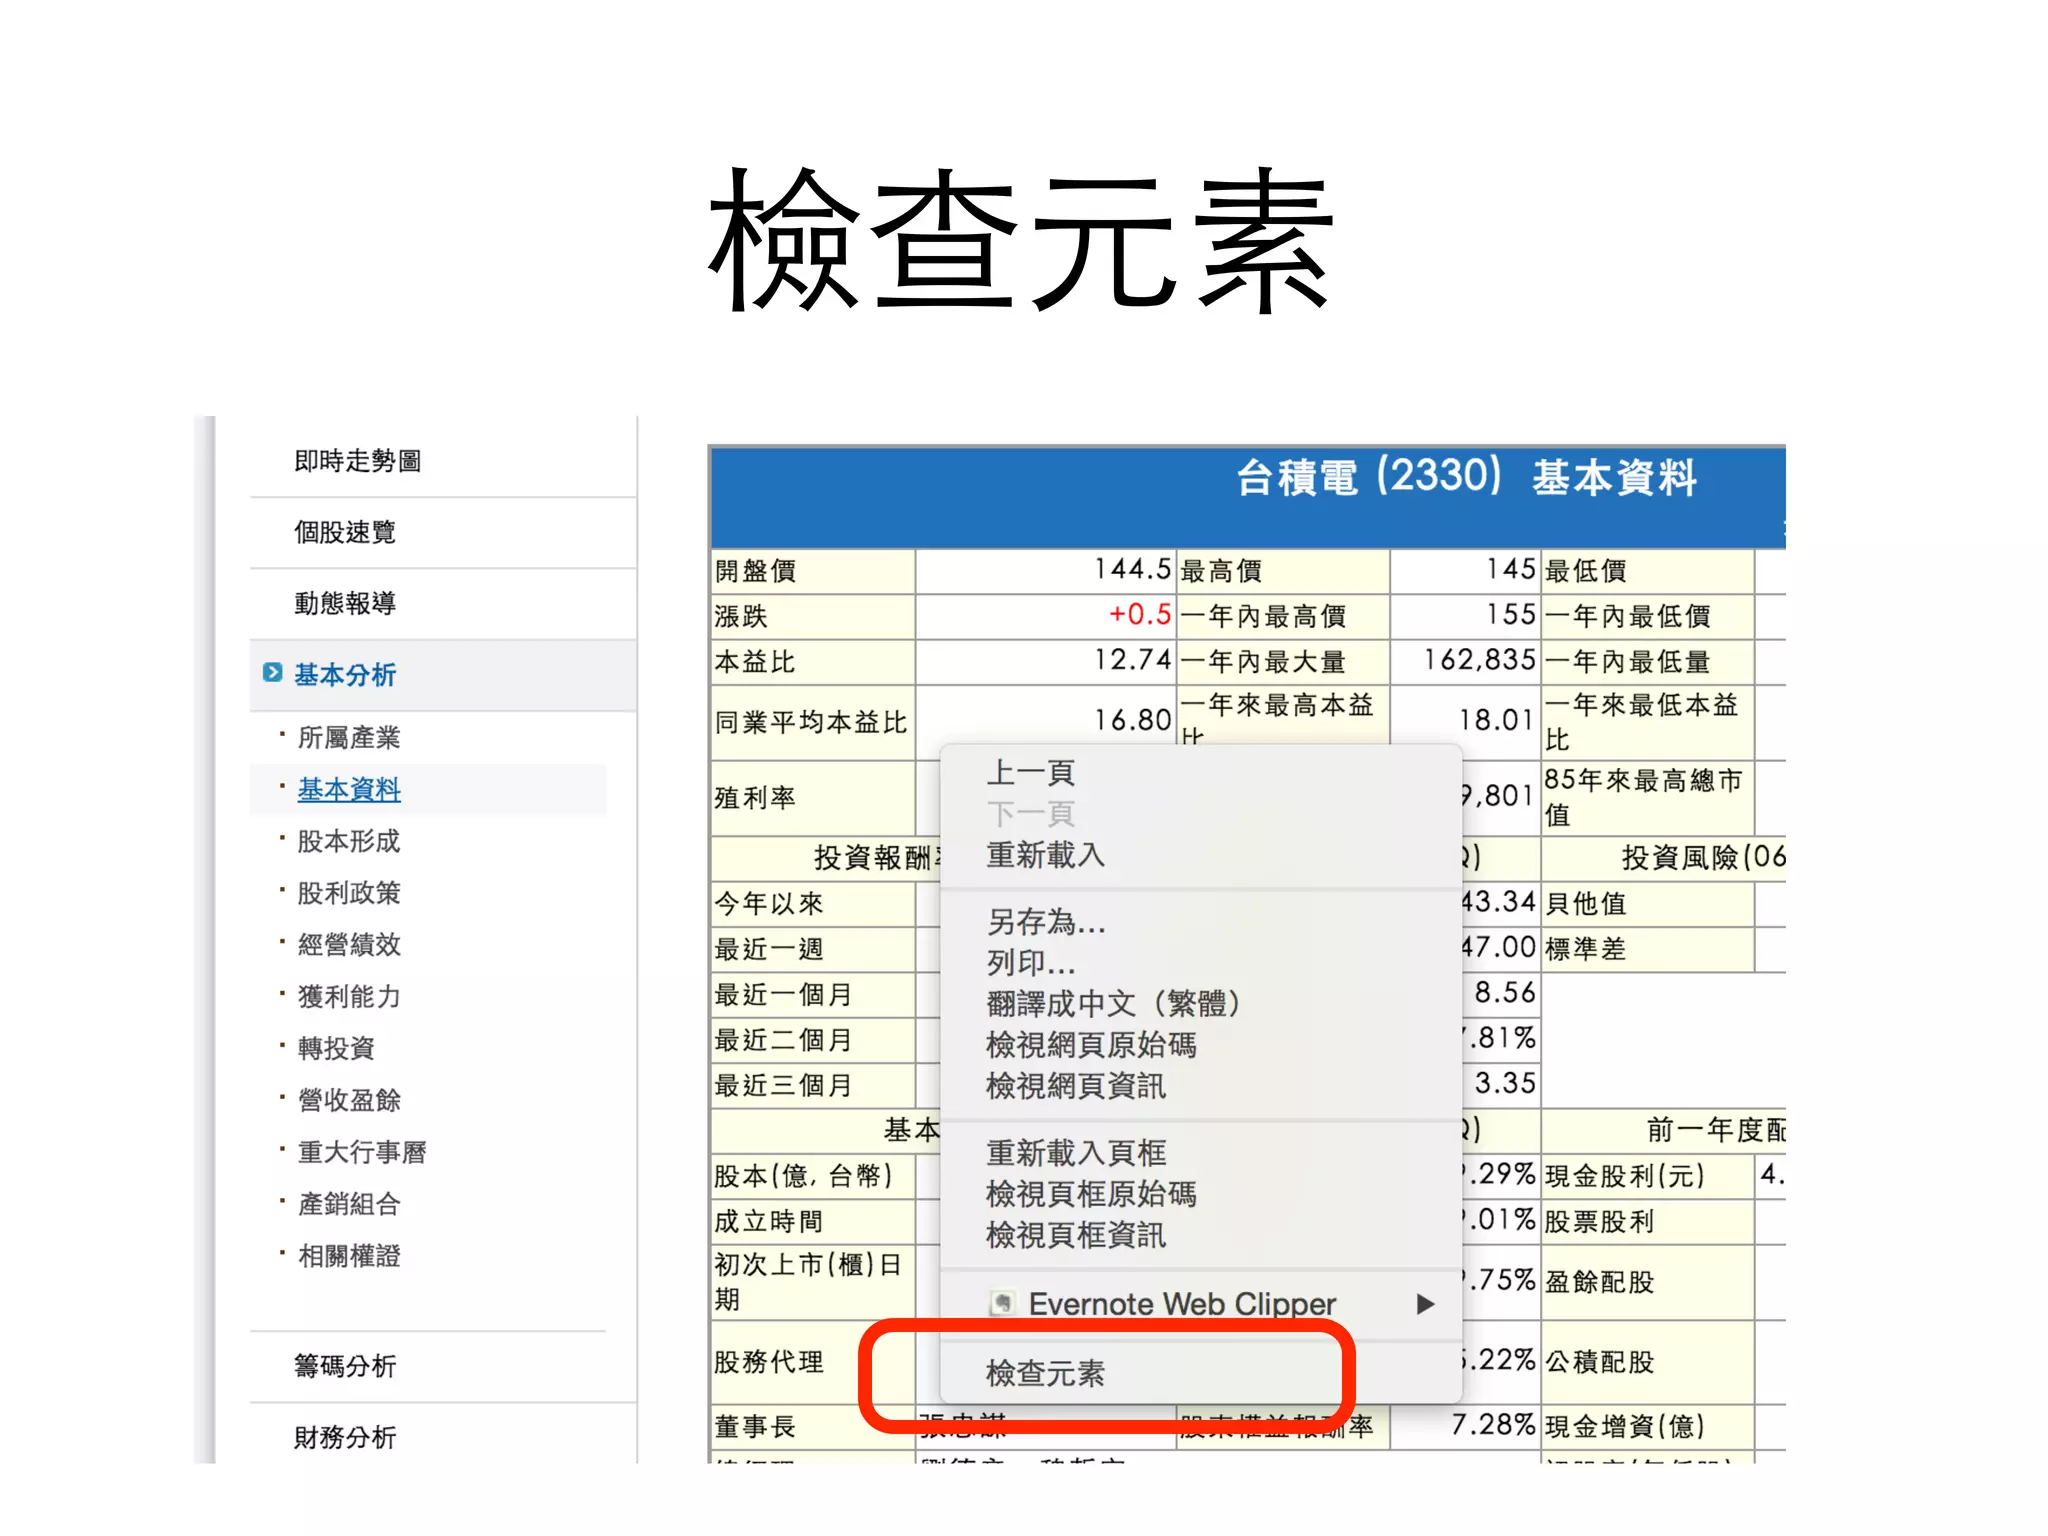Click the 一年內最高價 value 155
2048x1536 pixels.
coord(1510,614)
